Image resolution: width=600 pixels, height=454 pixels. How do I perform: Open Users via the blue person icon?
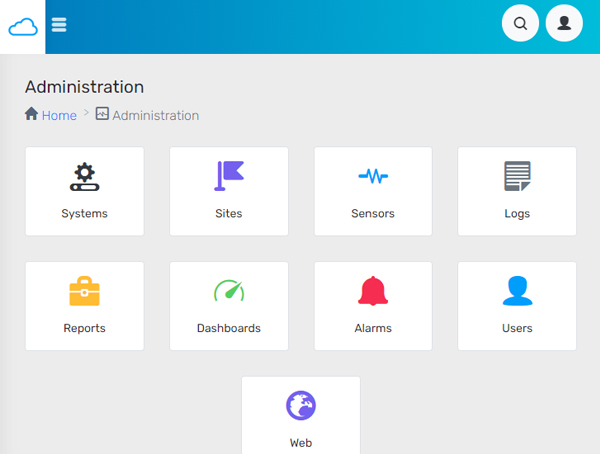pos(517,291)
